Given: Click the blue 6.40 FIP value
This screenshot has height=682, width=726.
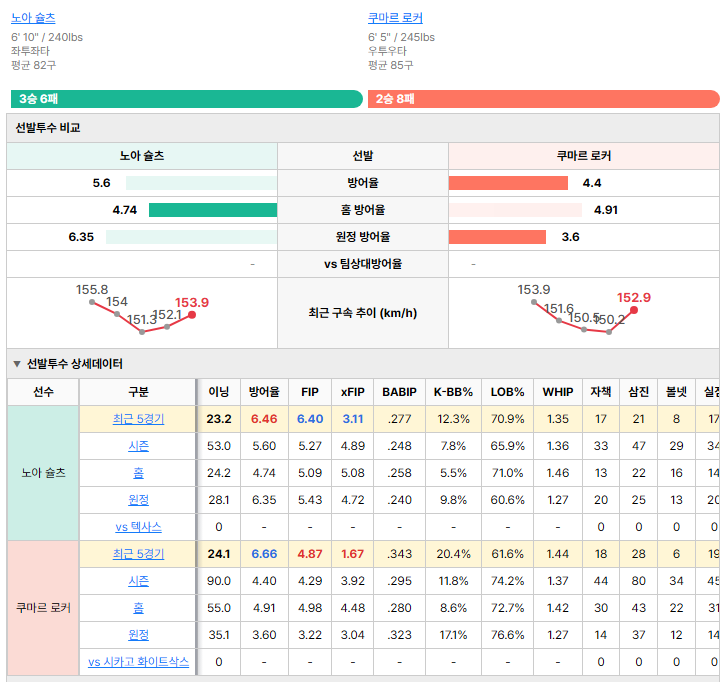Looking at the screenshot, I should (x=310, y=419).
